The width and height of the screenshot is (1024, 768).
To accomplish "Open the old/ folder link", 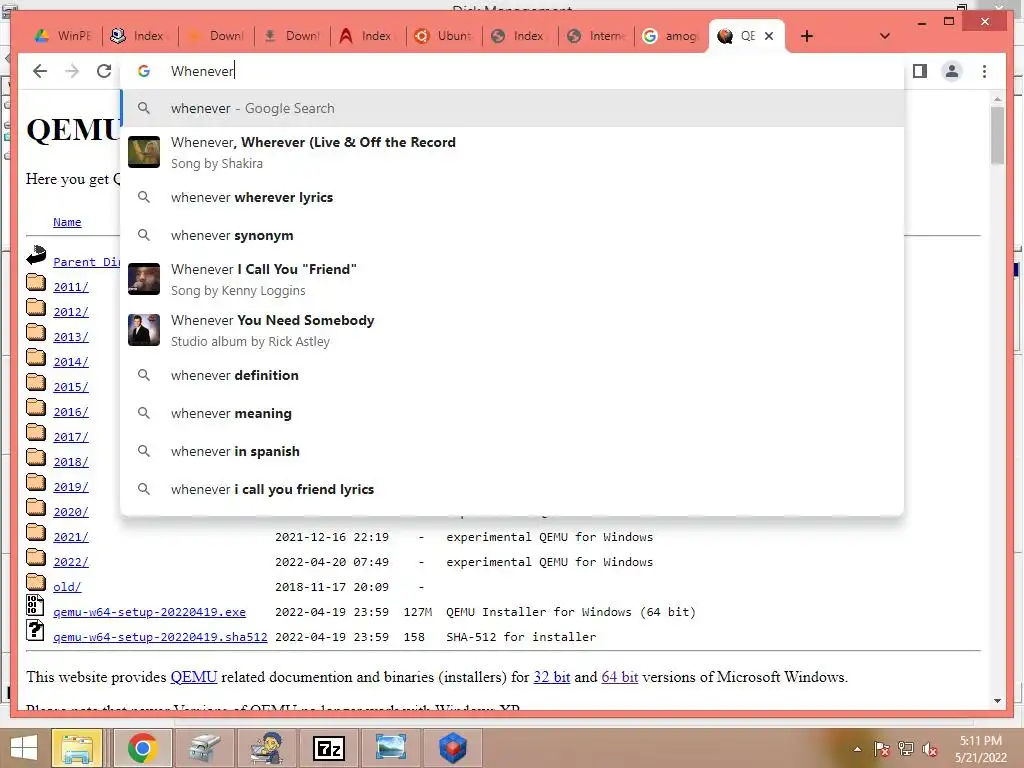I will pyautogui.click(x=67, y=587).
